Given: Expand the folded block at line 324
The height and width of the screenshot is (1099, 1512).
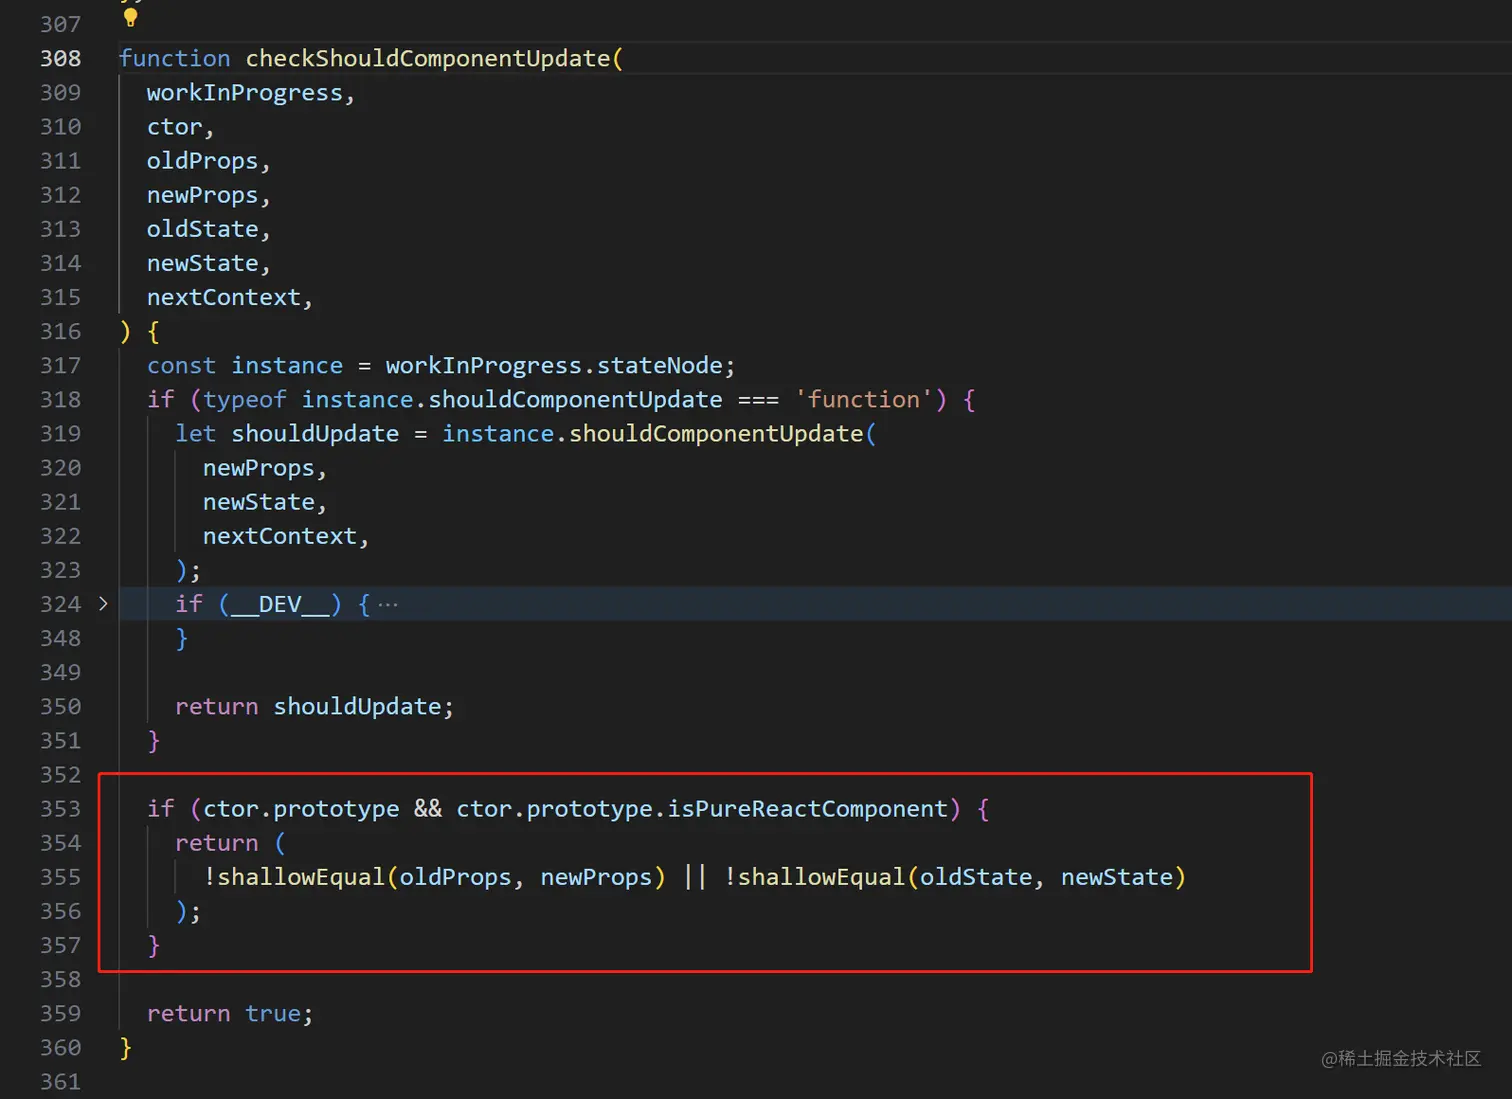Looking at the screenshot, I should tap(103, 603).
